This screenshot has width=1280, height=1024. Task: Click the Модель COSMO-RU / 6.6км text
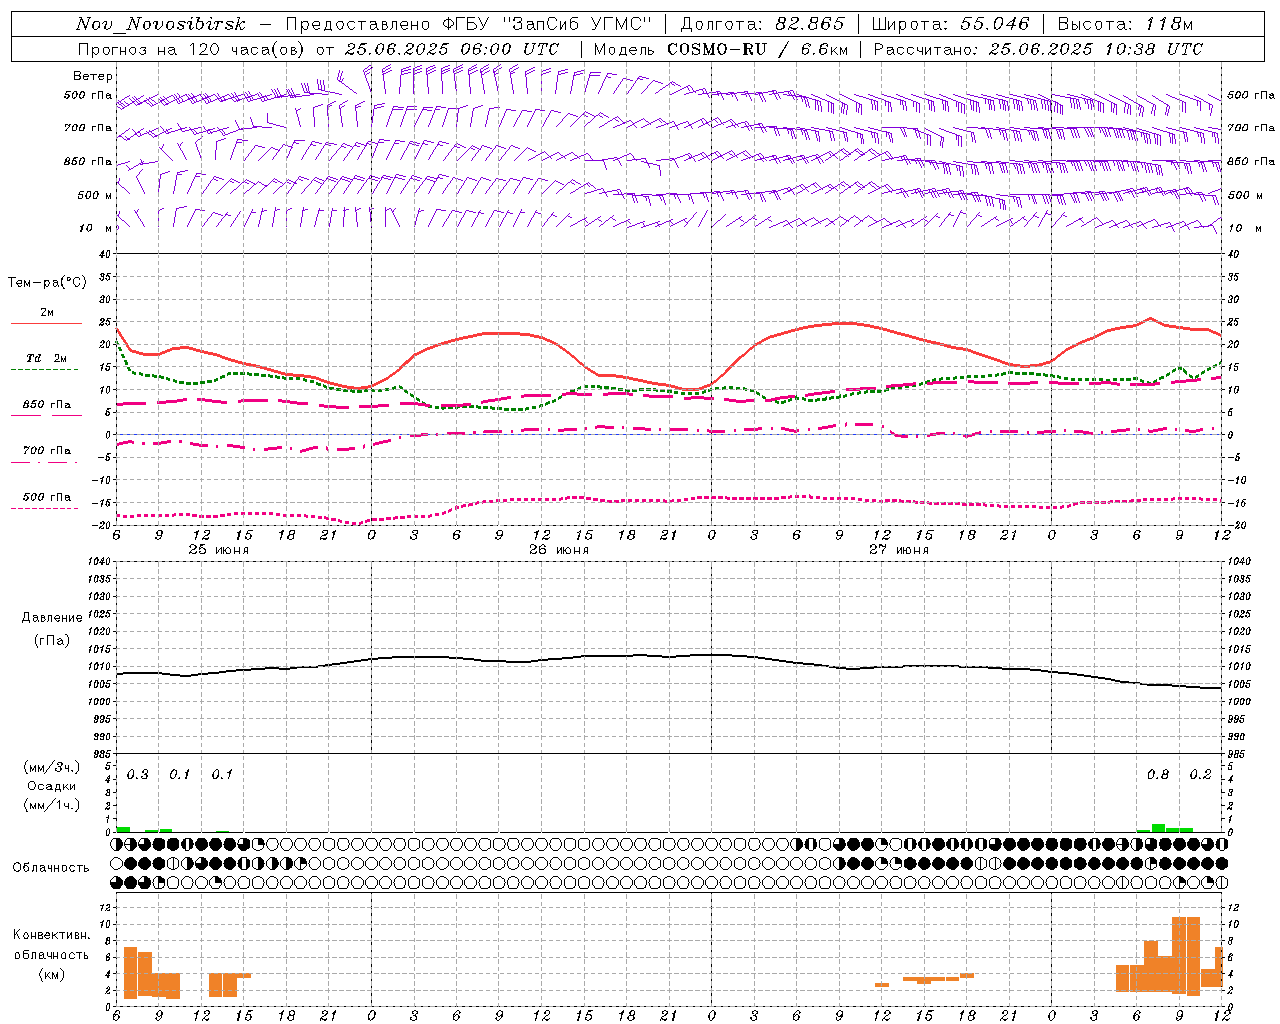721,49
